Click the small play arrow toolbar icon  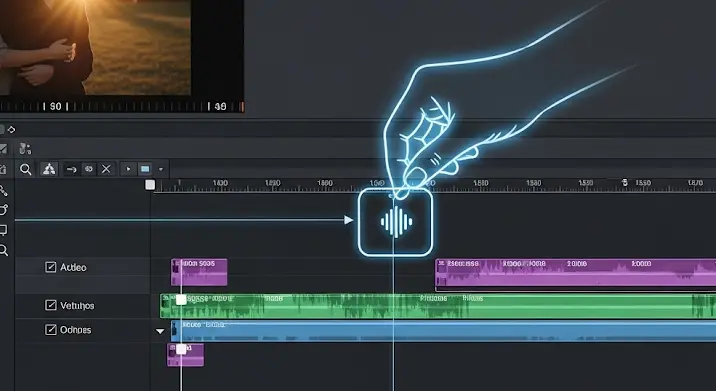[x=128, y=169]
